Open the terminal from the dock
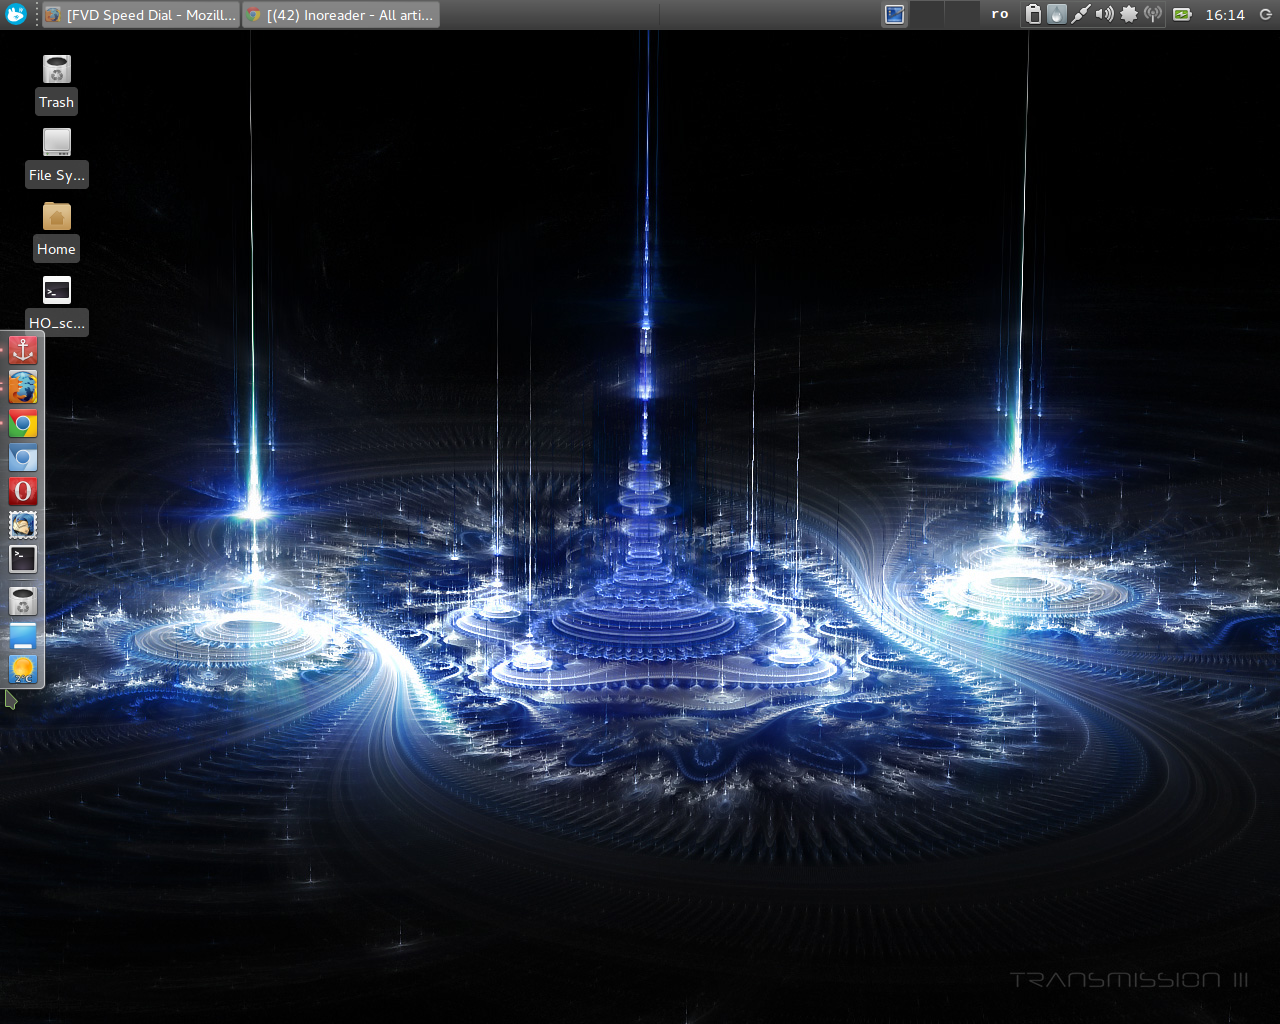This screenshot has height=1024, width=1280. click(x=23, y=559)
